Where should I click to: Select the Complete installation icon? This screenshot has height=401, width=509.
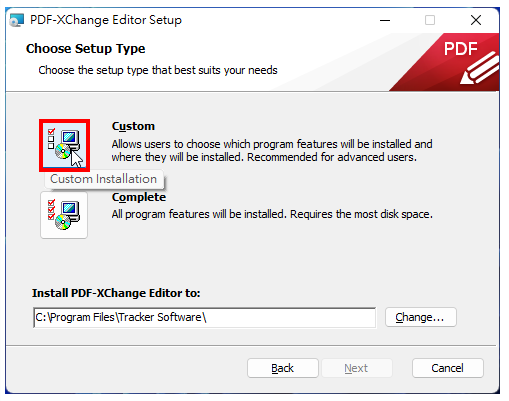(64, 215)
